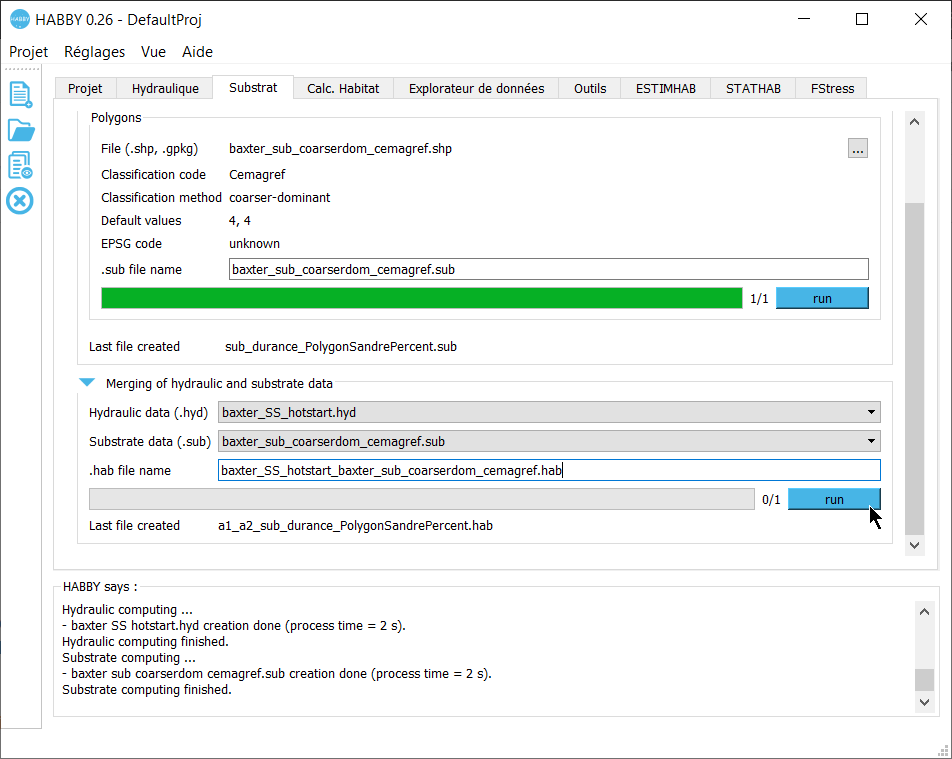Image resolution: width=952 pixels, height=759 pixels.
Task: Click the view project files icon
Action: (x=20, y=165)
